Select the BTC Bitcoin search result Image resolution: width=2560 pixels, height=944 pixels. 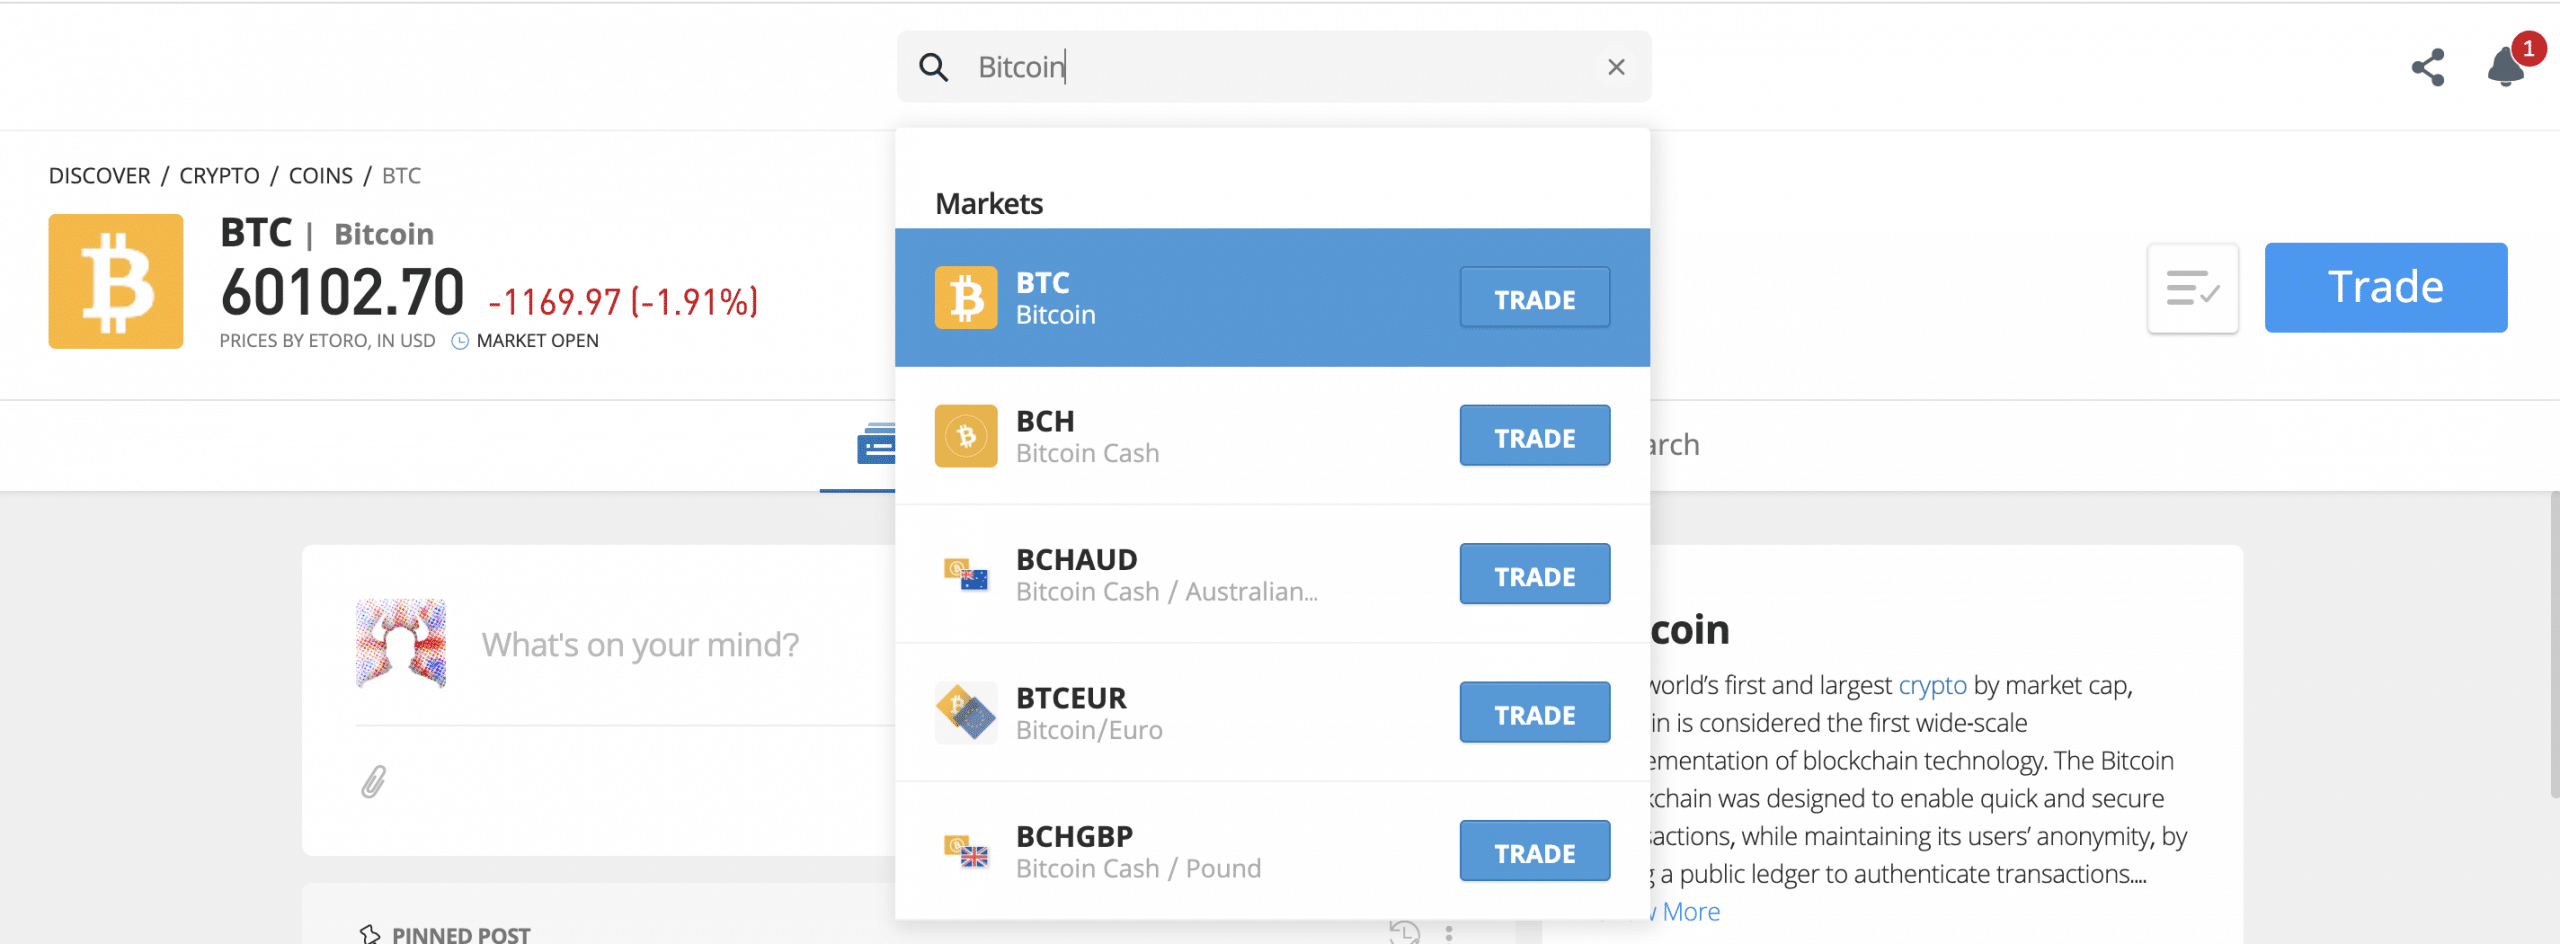1272,297
